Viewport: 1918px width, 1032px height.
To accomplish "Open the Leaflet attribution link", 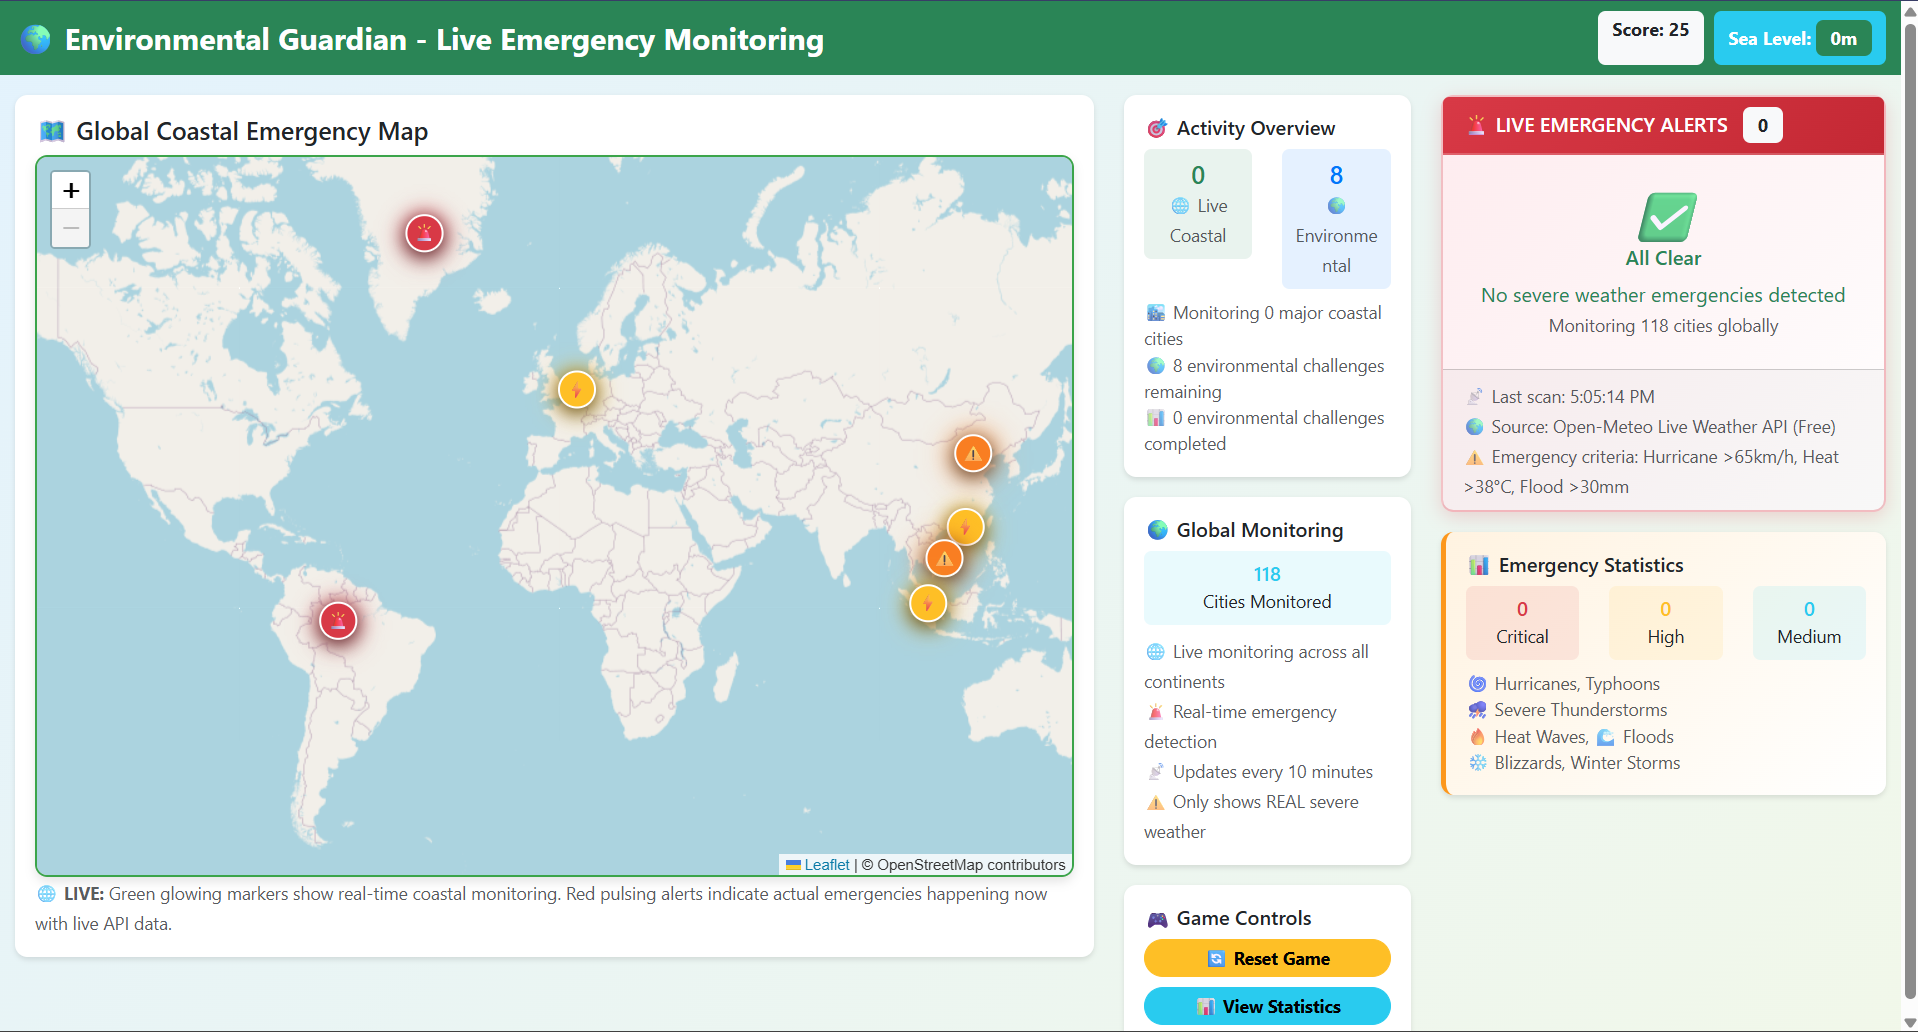I will point(826,865).
